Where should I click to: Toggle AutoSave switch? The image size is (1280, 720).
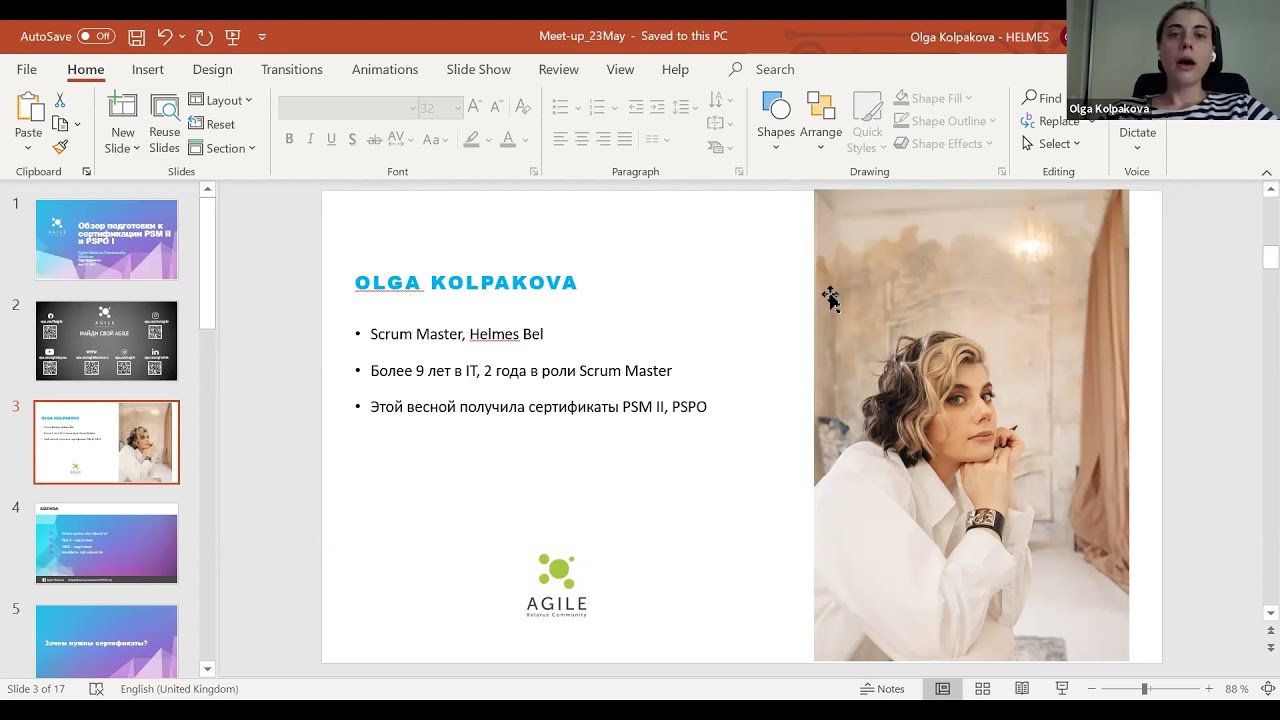[96, 37]
